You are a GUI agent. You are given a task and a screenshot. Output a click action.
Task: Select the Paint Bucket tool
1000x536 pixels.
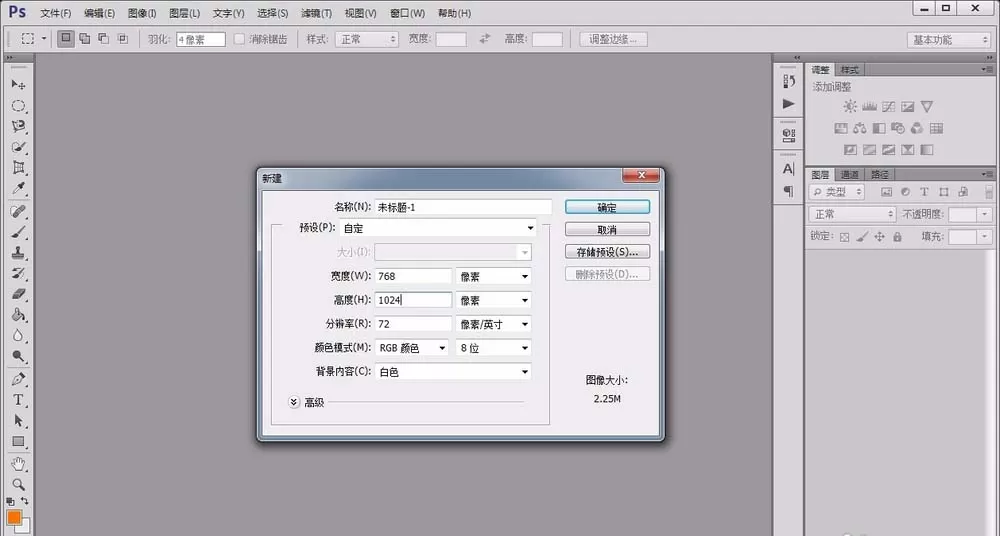point(18,315)
